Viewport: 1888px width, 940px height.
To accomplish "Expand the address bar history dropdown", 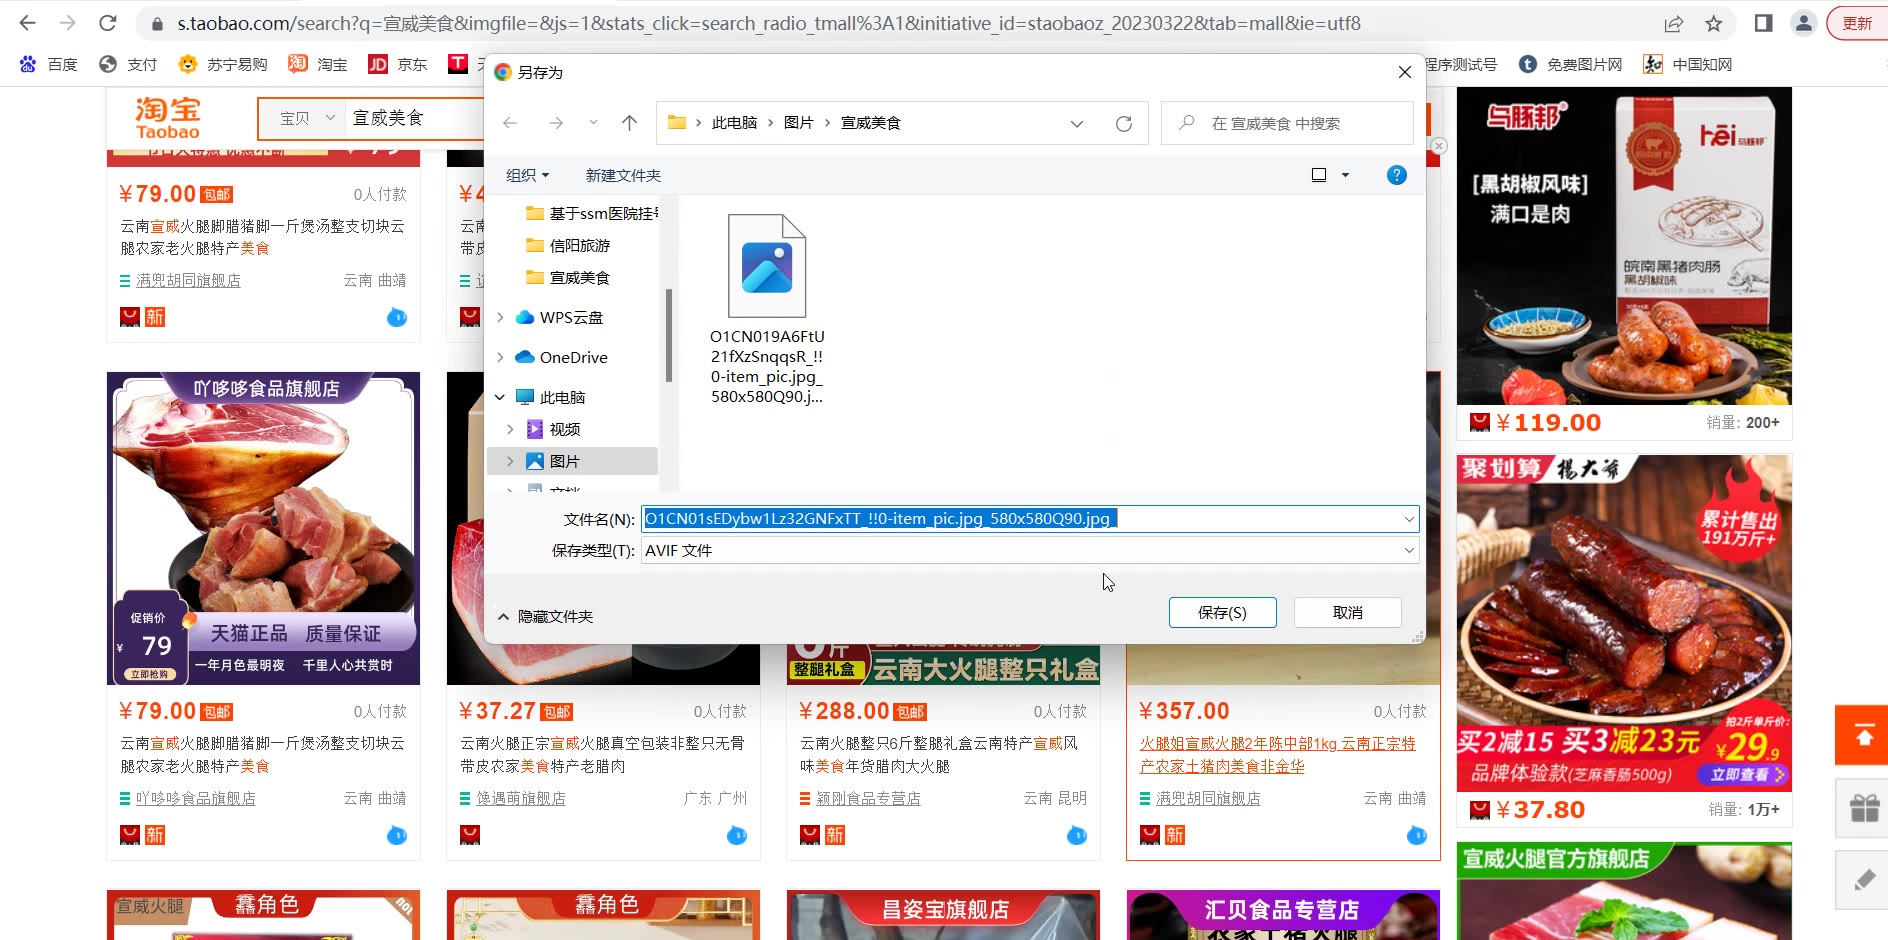I will coord(1077,123).
